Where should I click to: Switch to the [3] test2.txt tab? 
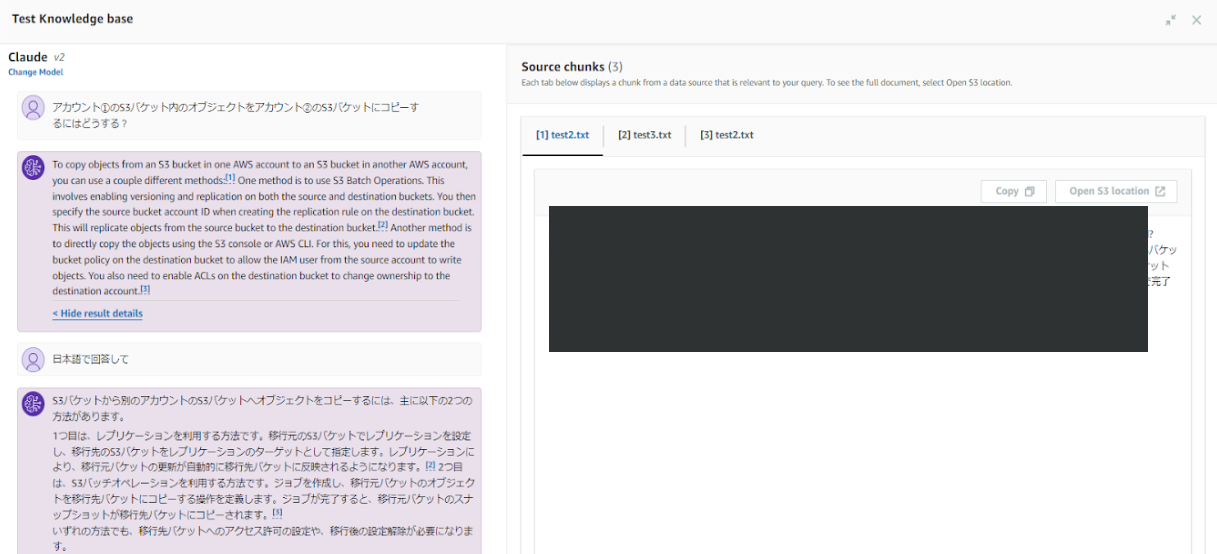coord(726,135)
